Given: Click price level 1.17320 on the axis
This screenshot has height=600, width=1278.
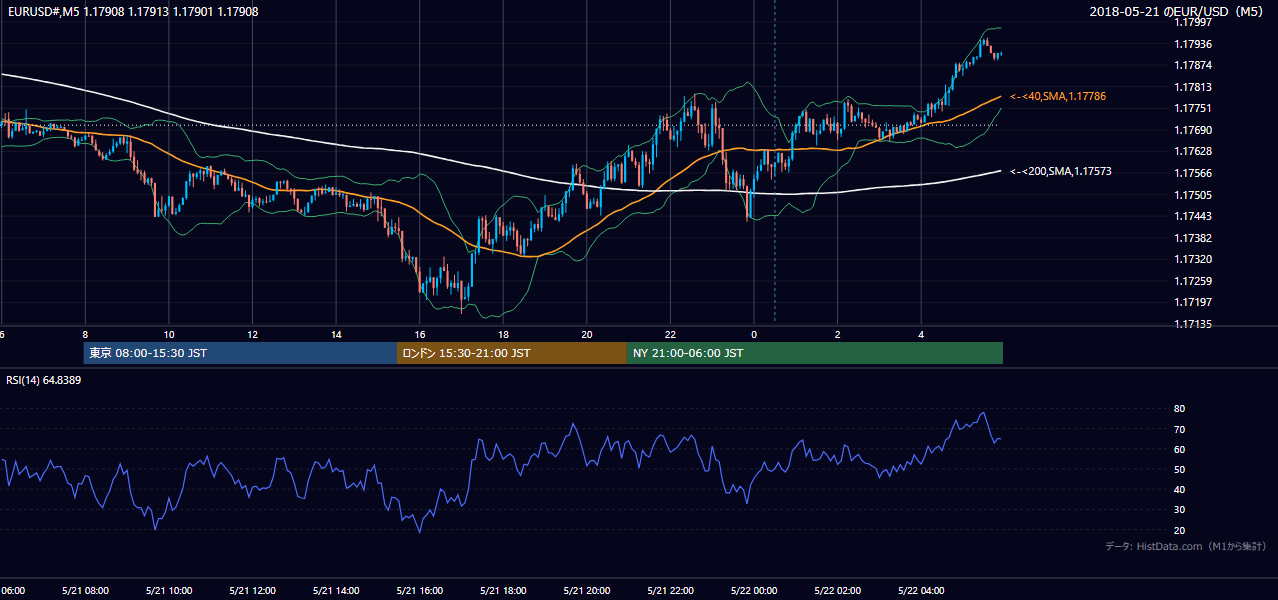Looking at the screenshot, I should coord(1193,259).
